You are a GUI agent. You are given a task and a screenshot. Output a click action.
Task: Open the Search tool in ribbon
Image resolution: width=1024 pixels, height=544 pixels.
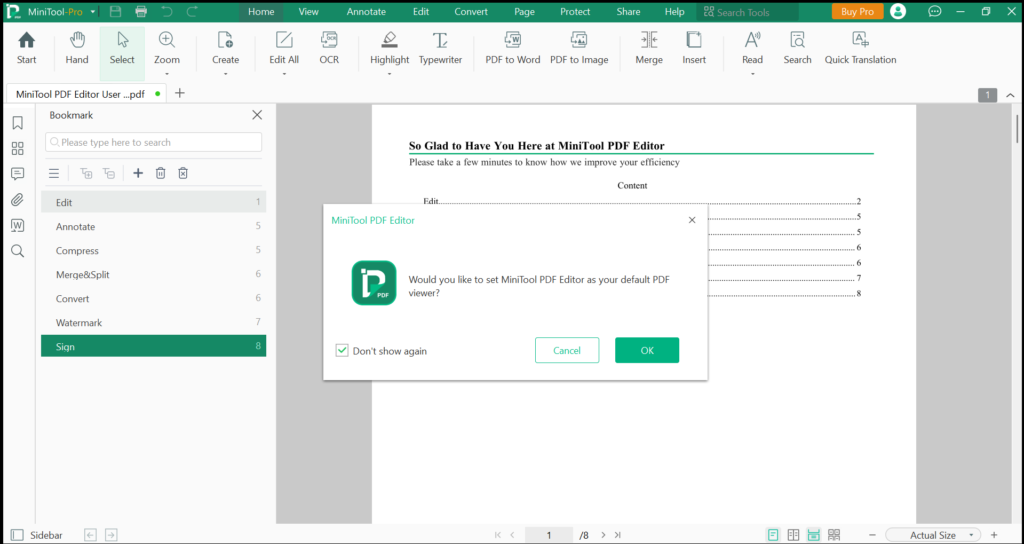click(797, 49)
